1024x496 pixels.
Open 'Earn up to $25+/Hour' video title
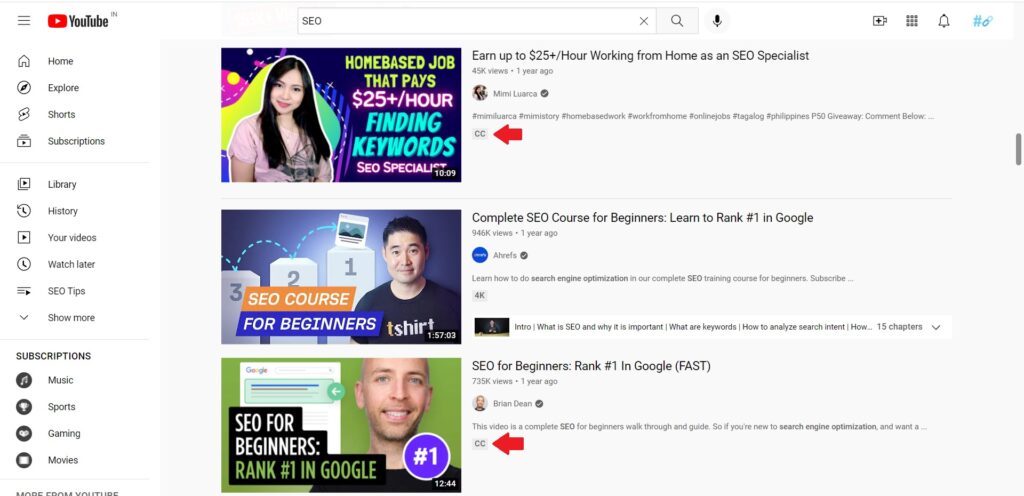640,56
